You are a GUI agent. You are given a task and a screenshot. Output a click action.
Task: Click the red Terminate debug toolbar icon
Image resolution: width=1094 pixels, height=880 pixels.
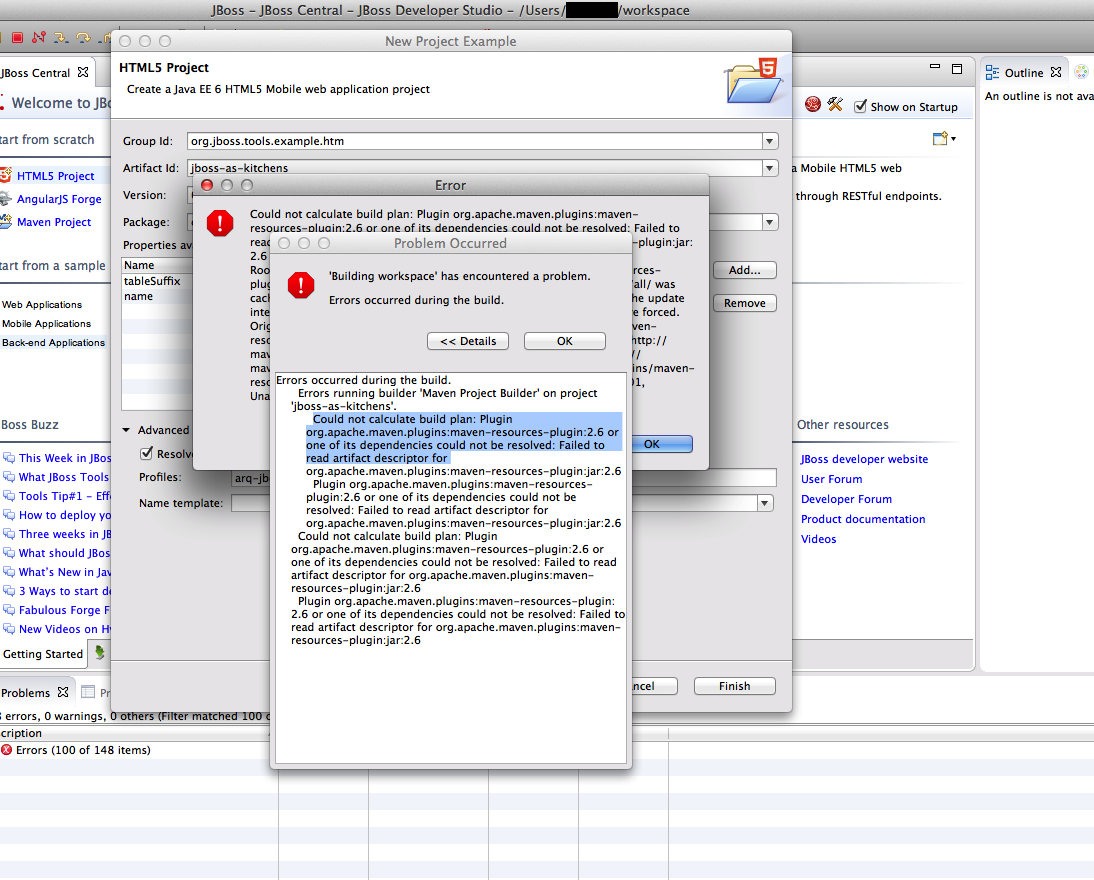click(17, 37)
